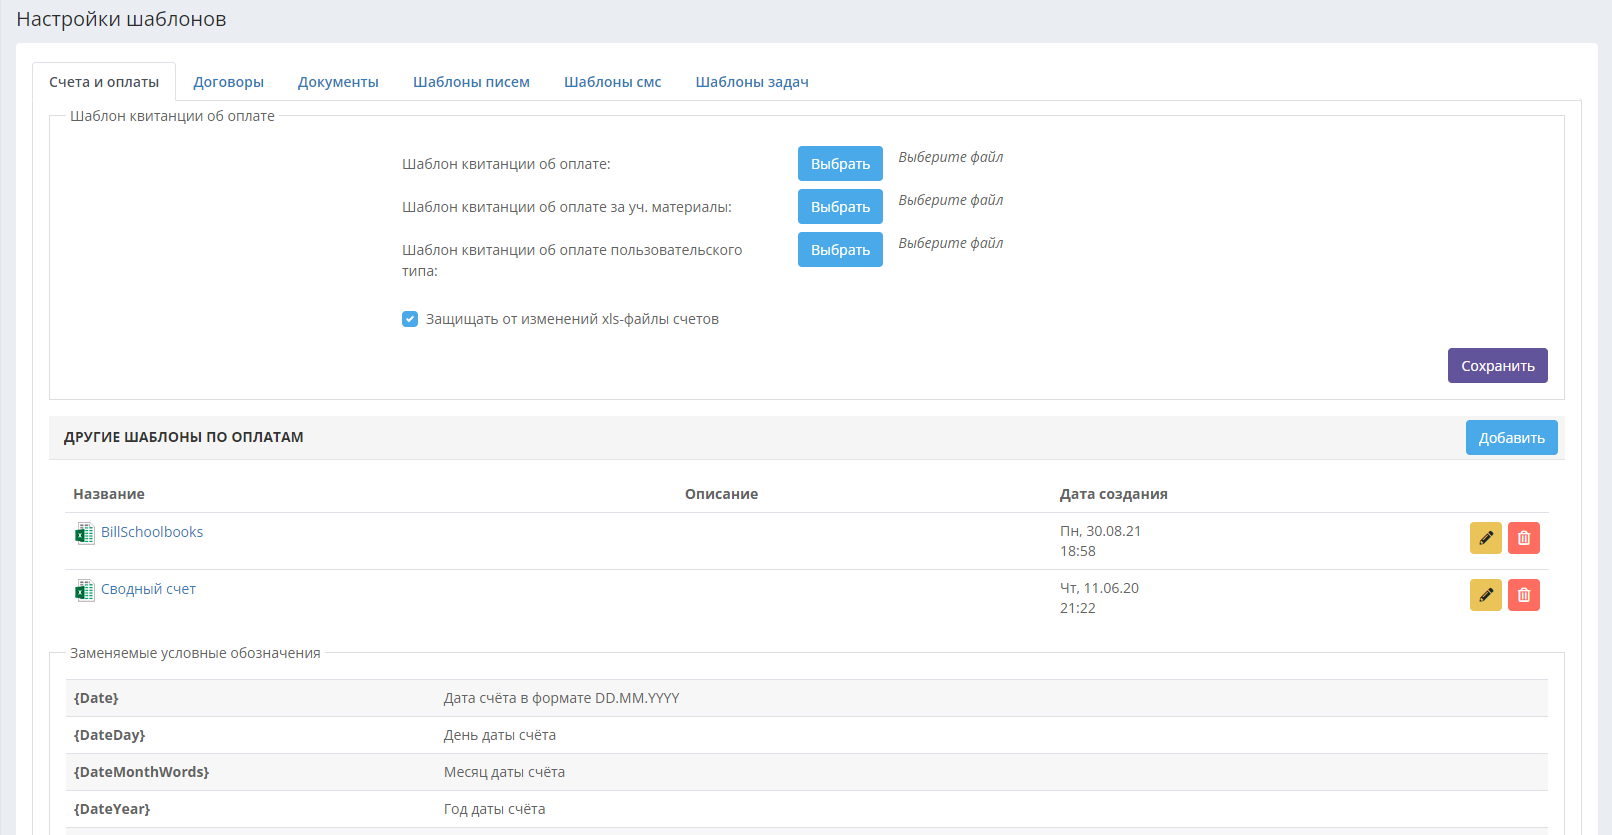Image resolution: width=1612 pixels, height=835 pixels.
Task: Open the Договоры tab
Action: [229, 82]
